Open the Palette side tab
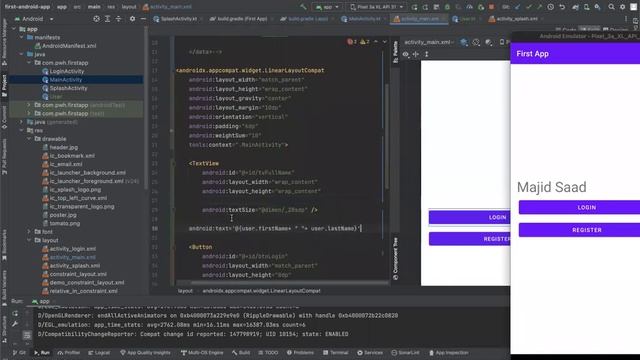Viewport: 640px width, 360px height. coord(395,52)
